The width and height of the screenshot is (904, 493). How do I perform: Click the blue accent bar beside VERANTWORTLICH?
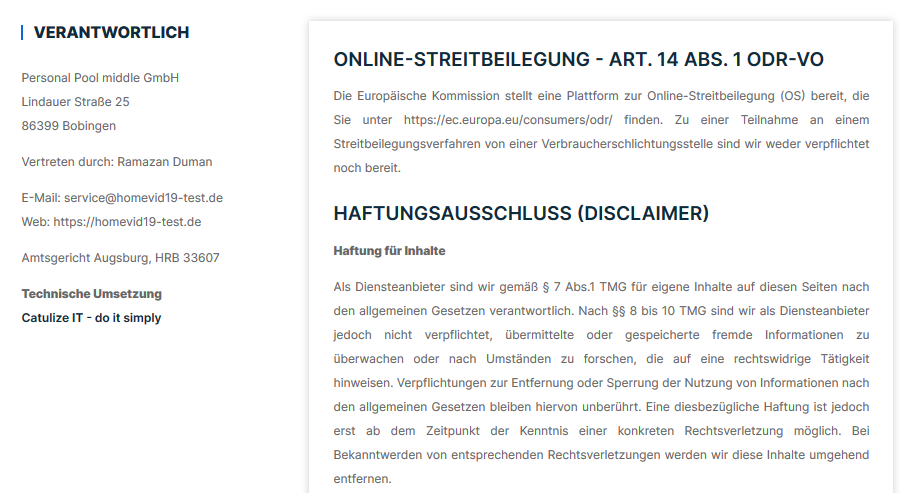[22, 33]
